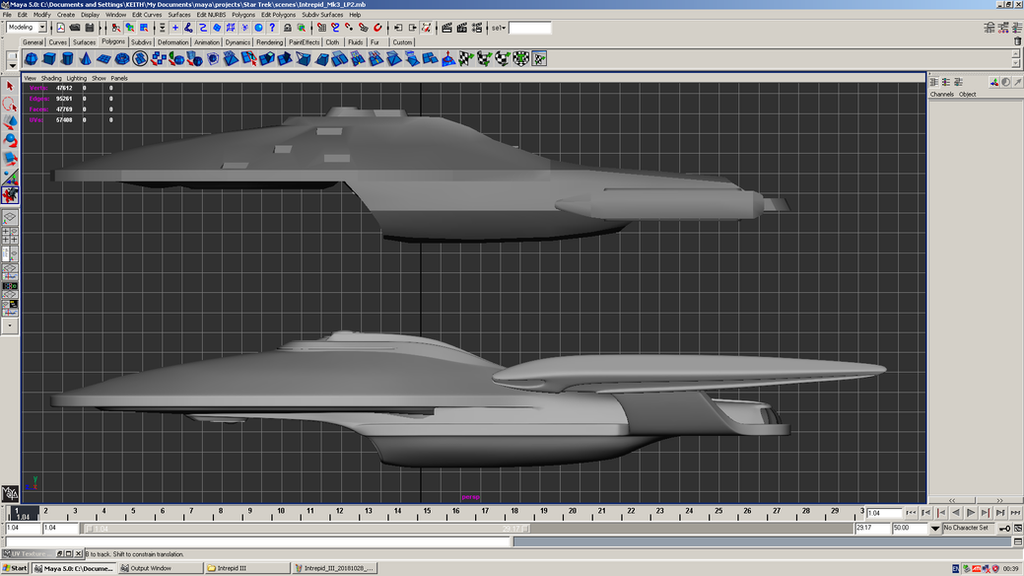Open the Script Editor icon
1024x576 pixels.
pos(1018,541)
